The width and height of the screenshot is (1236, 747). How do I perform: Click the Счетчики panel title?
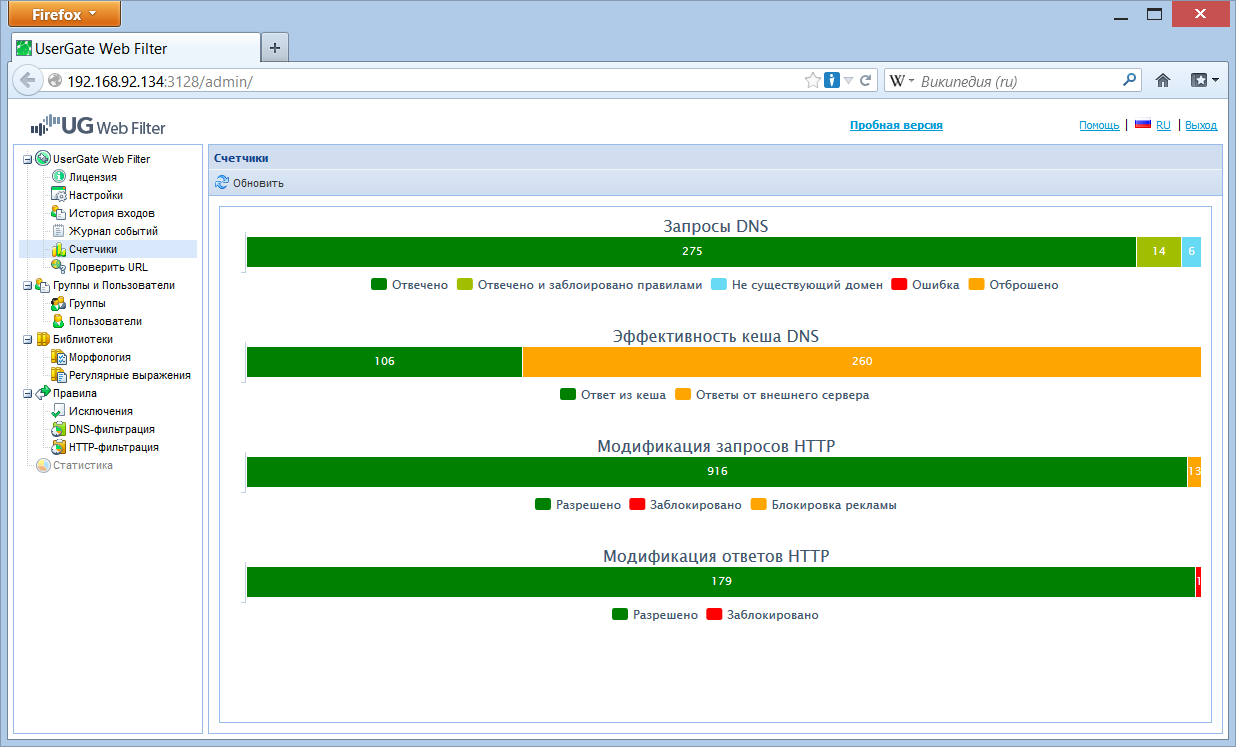click(241, 158)
